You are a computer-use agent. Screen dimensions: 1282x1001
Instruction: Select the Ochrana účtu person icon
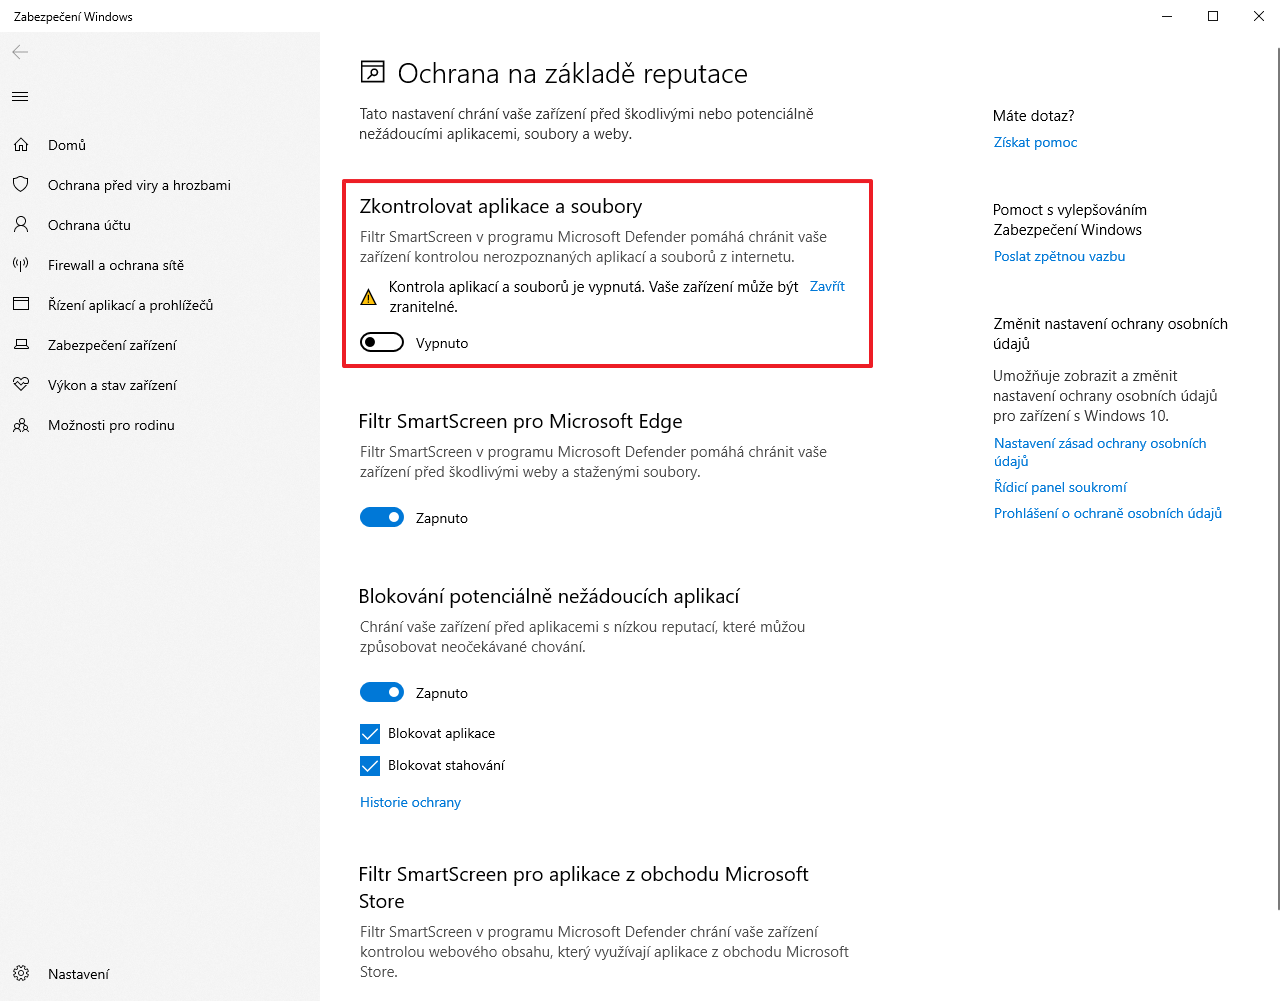pos(20,225)
